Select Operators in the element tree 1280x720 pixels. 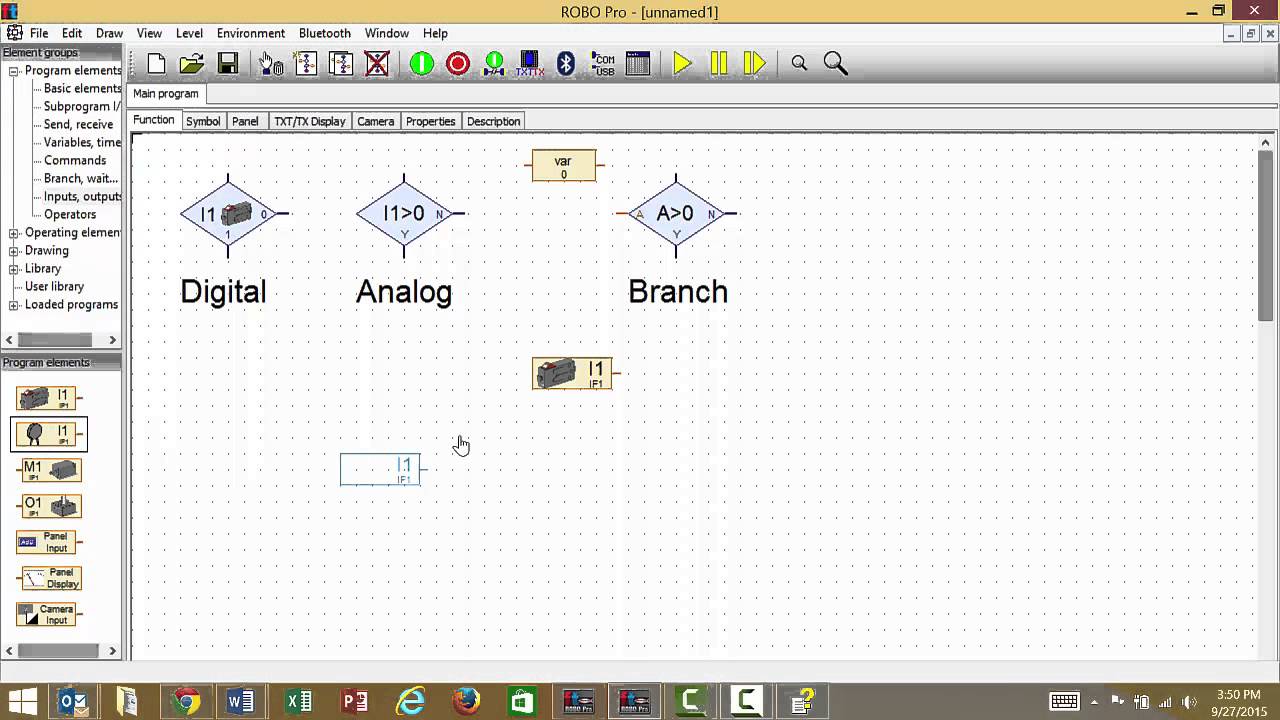pyautogui.click(x=70, y=215)
